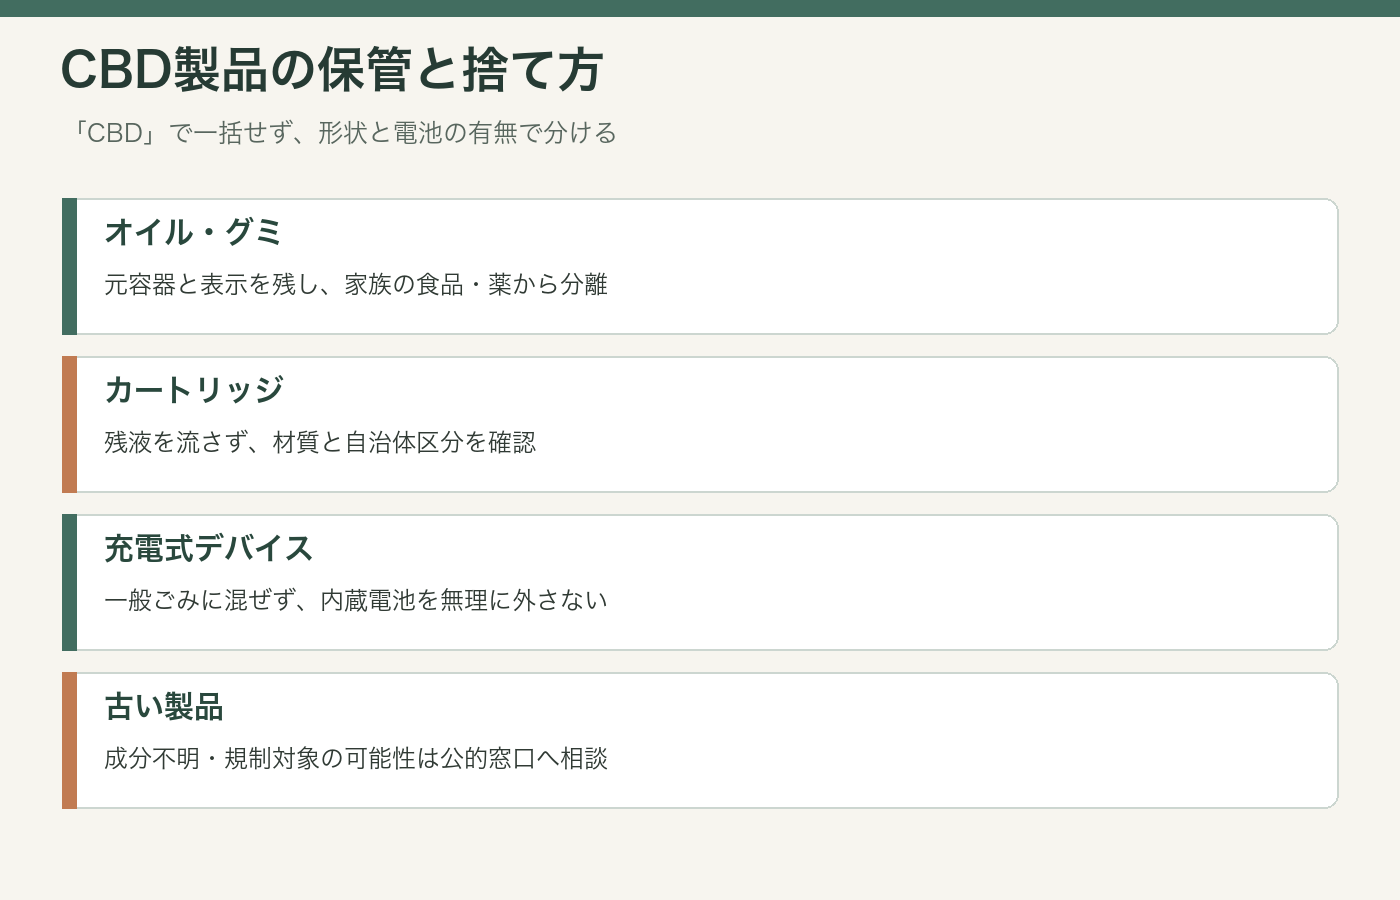Select text 一般ごみに混ぜず、内蔵電池を無理に外さない
Image resolution: width=1400 pixels, height=900 pixels.
[356, 601]
